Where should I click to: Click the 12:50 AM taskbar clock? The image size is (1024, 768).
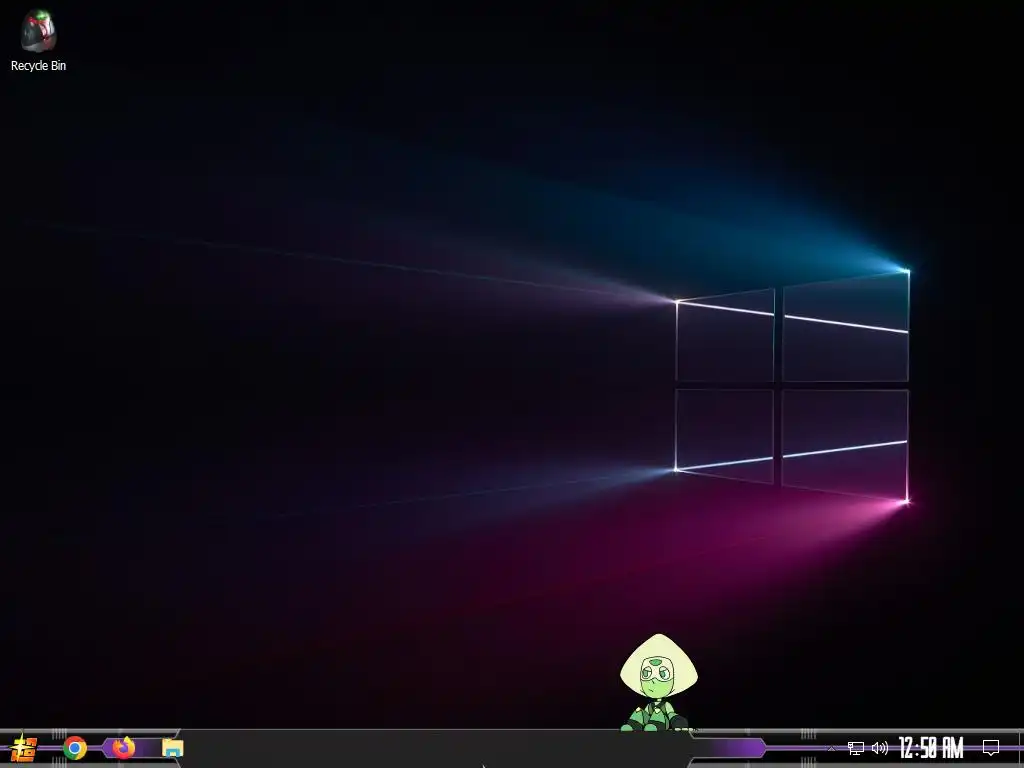931,748
